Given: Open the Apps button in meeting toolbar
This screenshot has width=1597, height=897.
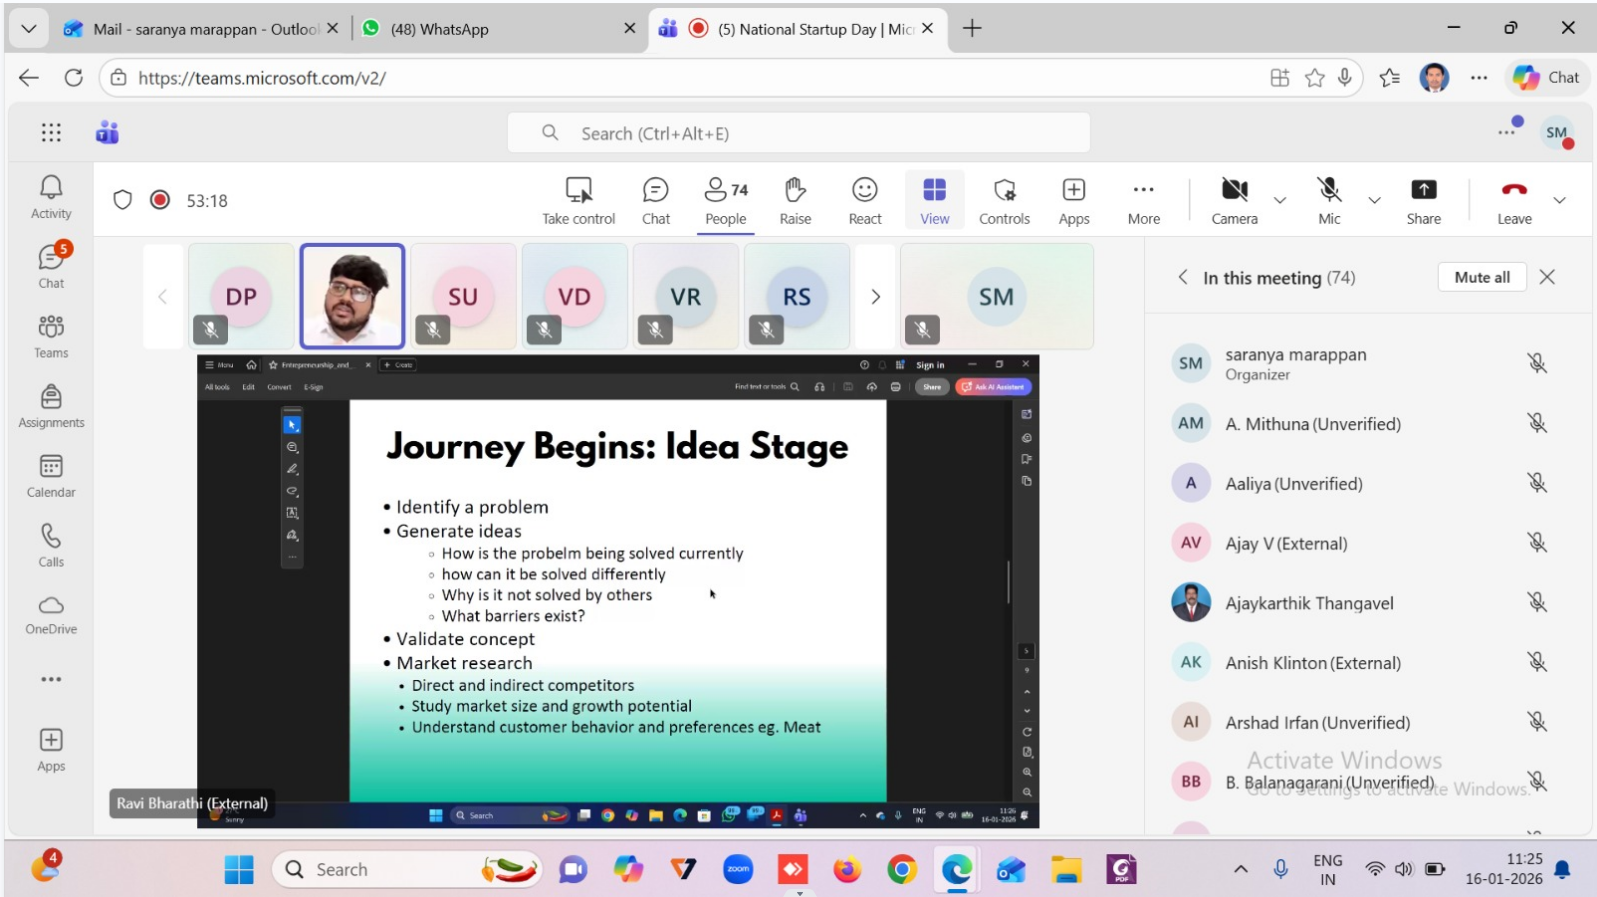Looking at the screenshot, I should [x=1073, y=200].
